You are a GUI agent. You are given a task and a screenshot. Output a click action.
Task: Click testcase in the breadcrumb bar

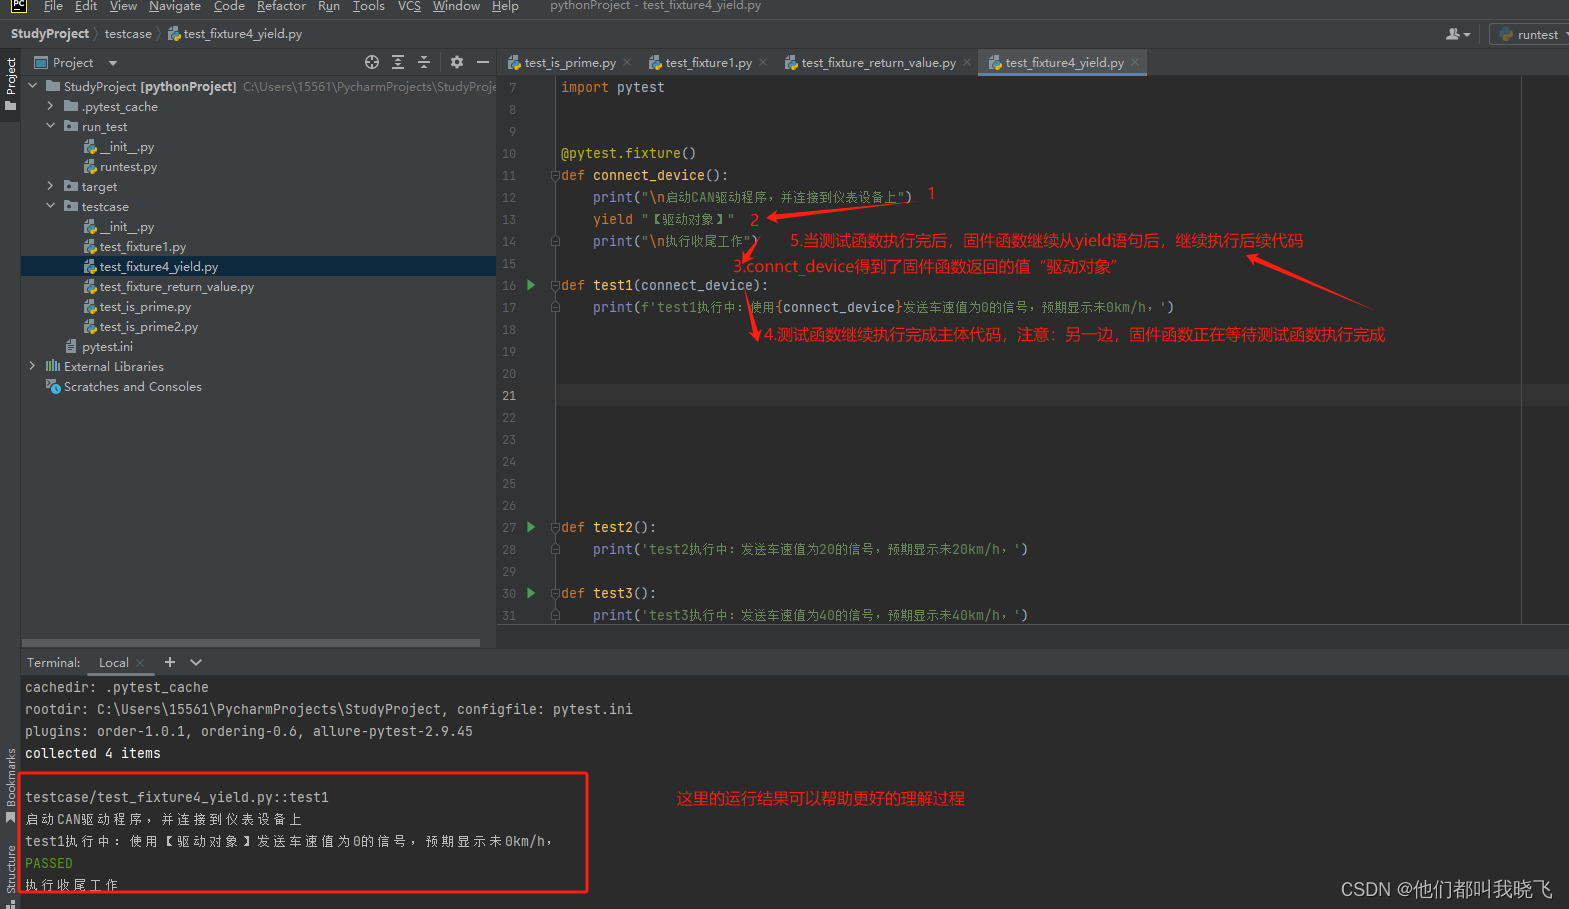tap(128, 34)
